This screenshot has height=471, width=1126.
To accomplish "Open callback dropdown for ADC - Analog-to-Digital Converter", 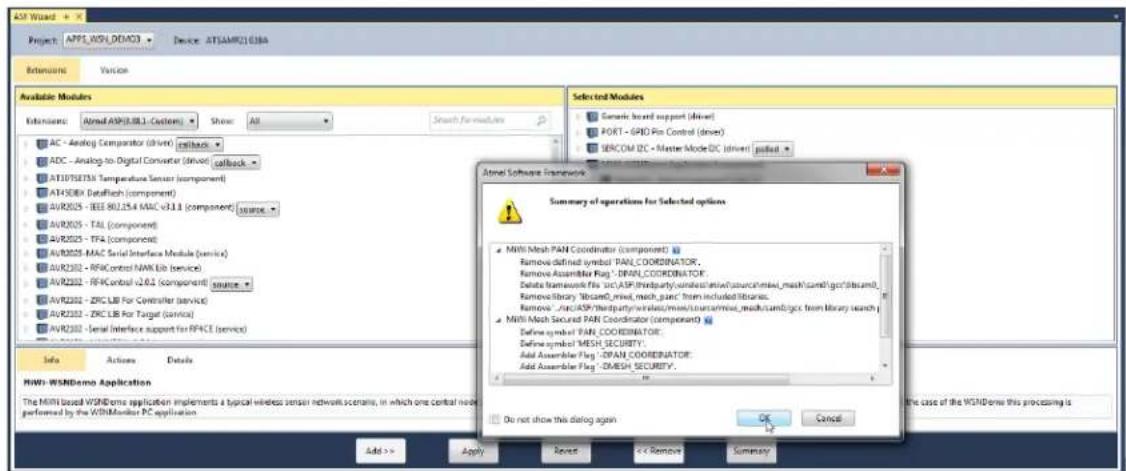I will (x=234, y=163).
